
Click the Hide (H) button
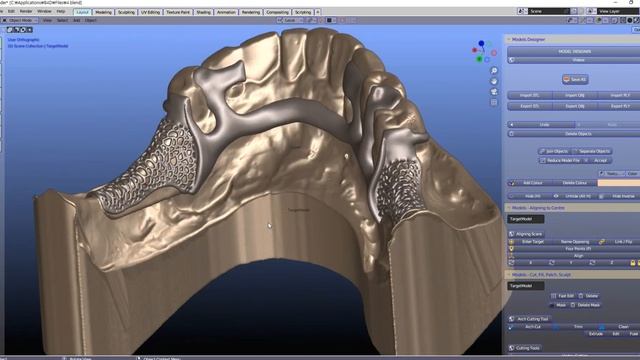[x=530, y=196]
